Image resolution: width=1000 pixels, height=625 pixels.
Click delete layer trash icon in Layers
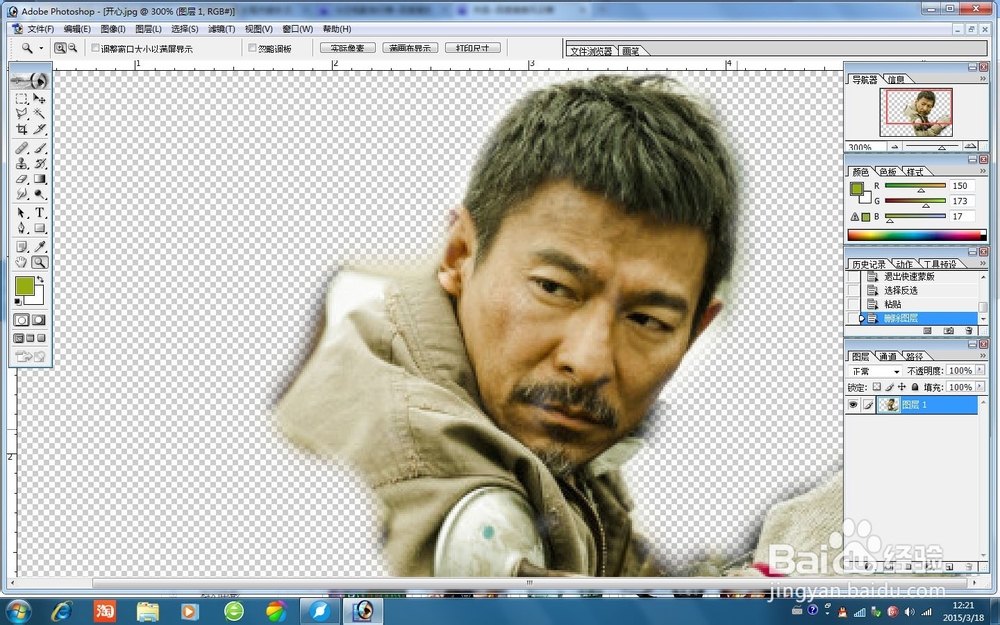969,566
